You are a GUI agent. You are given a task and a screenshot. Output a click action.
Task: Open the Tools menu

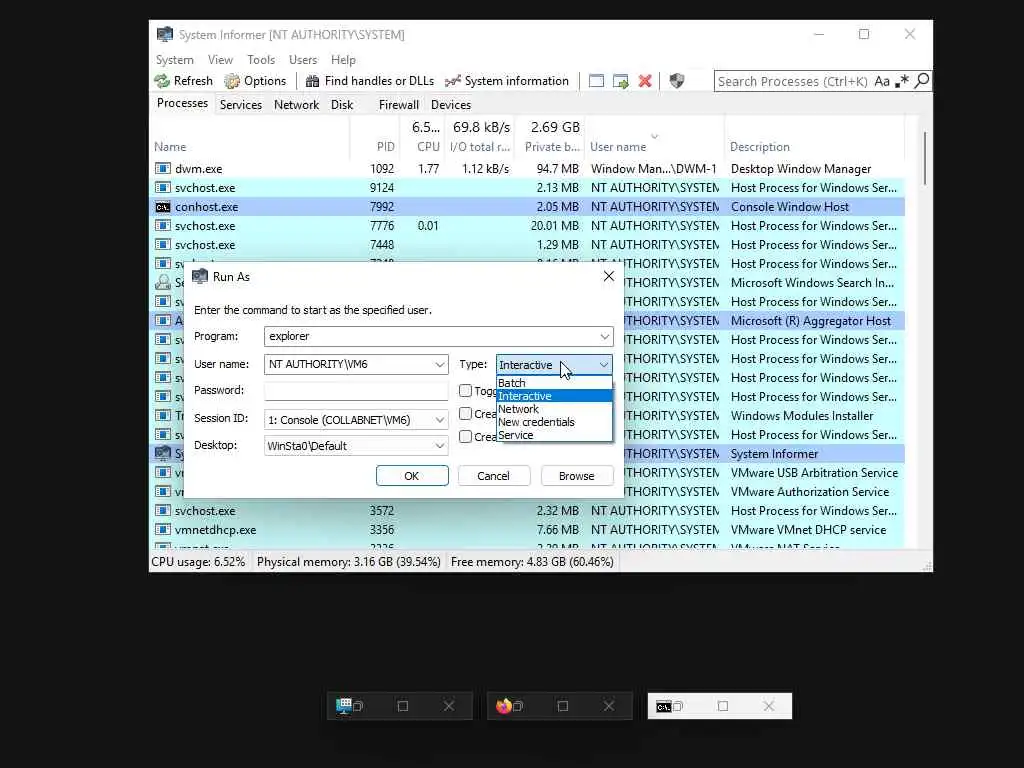coord(261,59)
